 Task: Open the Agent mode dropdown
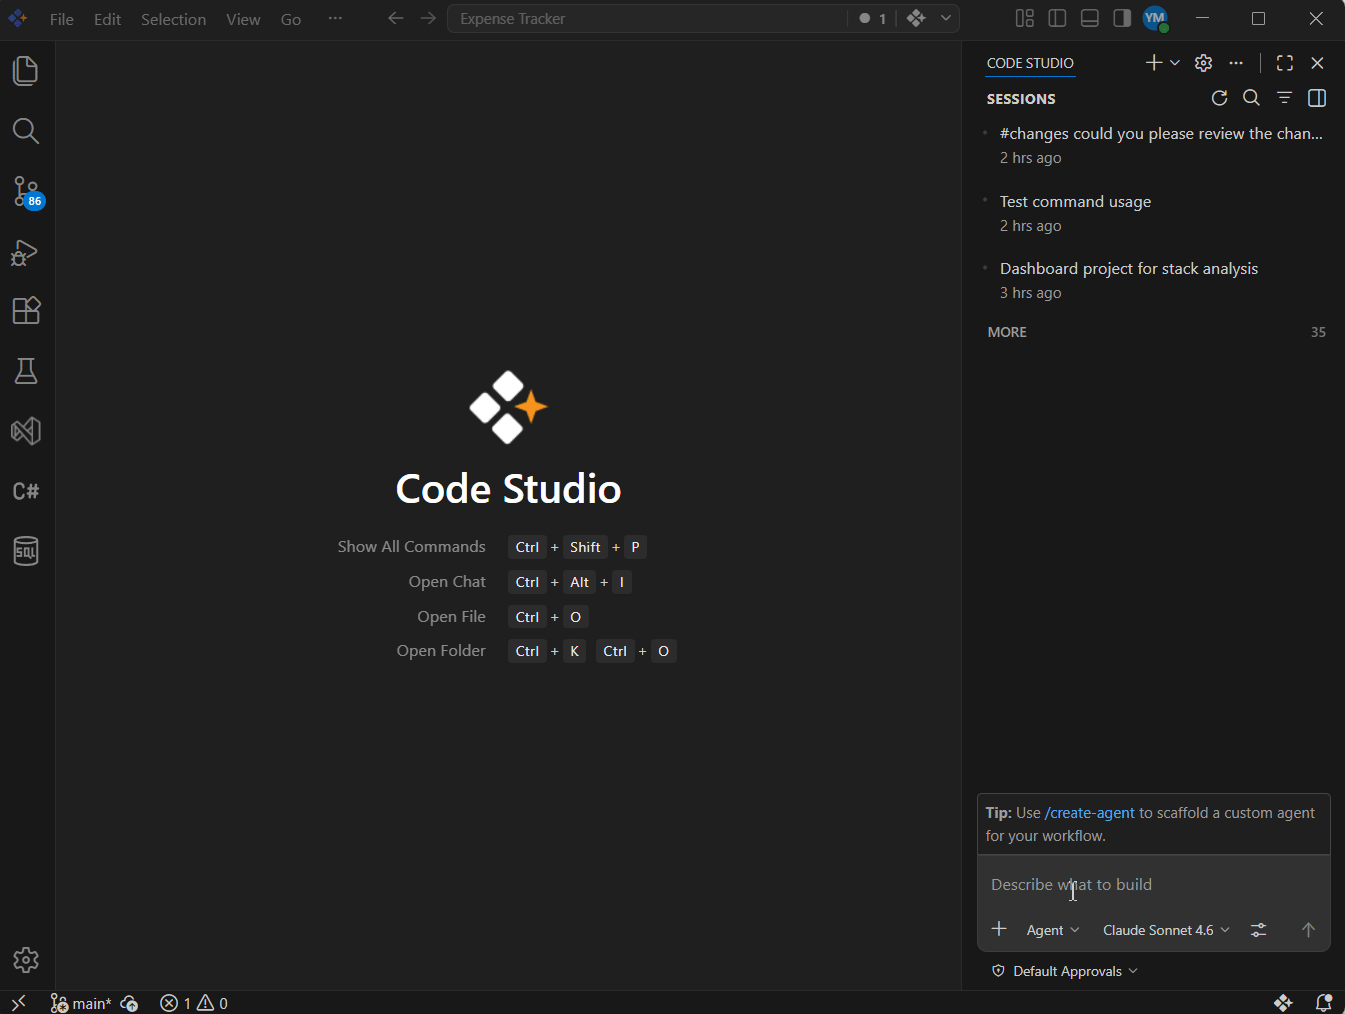pyautogui.click(x=1053, y=930)
